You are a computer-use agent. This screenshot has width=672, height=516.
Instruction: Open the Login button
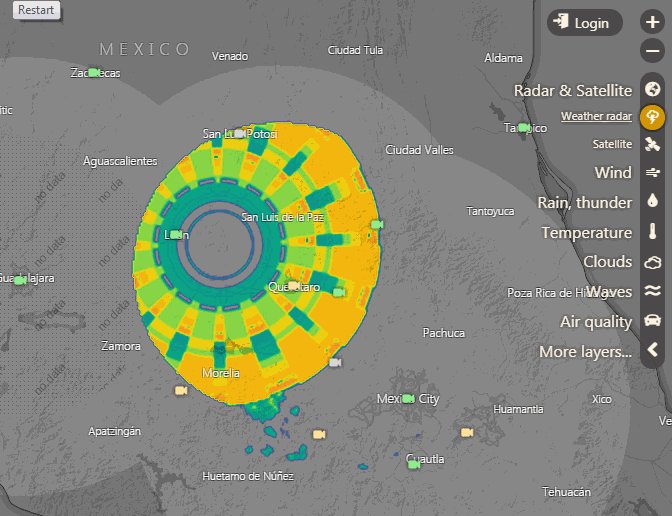[x=585, y=23]
